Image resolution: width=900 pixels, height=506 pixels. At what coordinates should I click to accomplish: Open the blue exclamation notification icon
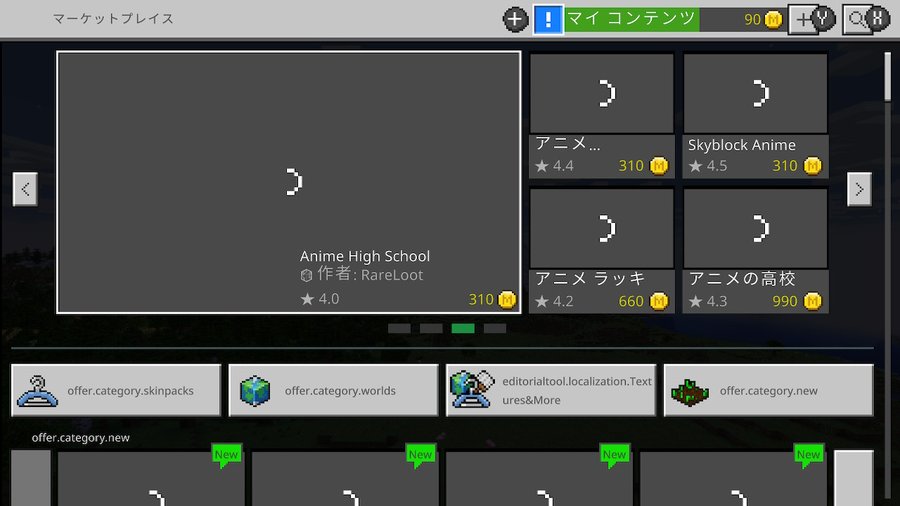point(548,20)
